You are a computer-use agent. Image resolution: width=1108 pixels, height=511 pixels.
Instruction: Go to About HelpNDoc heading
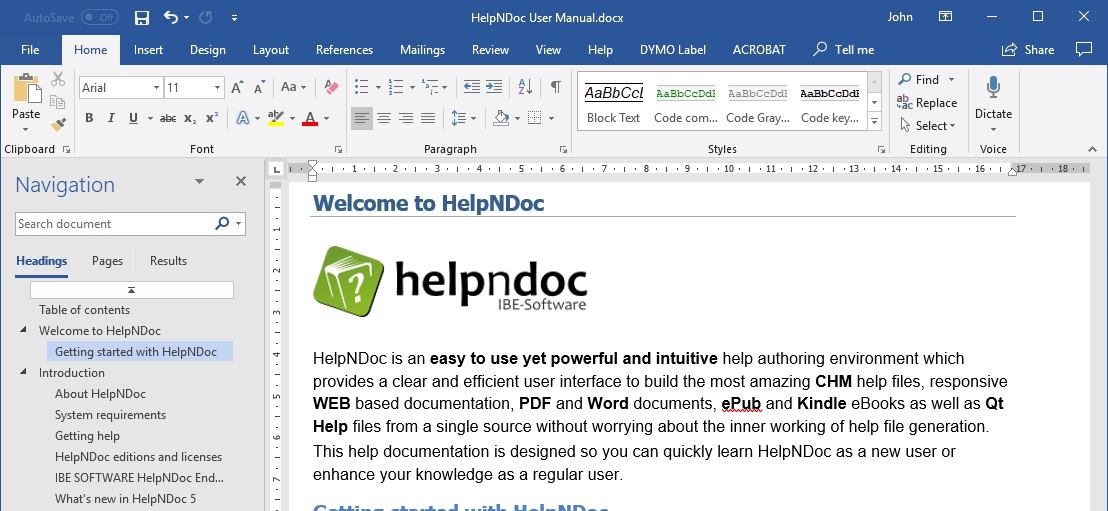coord(100,394)
